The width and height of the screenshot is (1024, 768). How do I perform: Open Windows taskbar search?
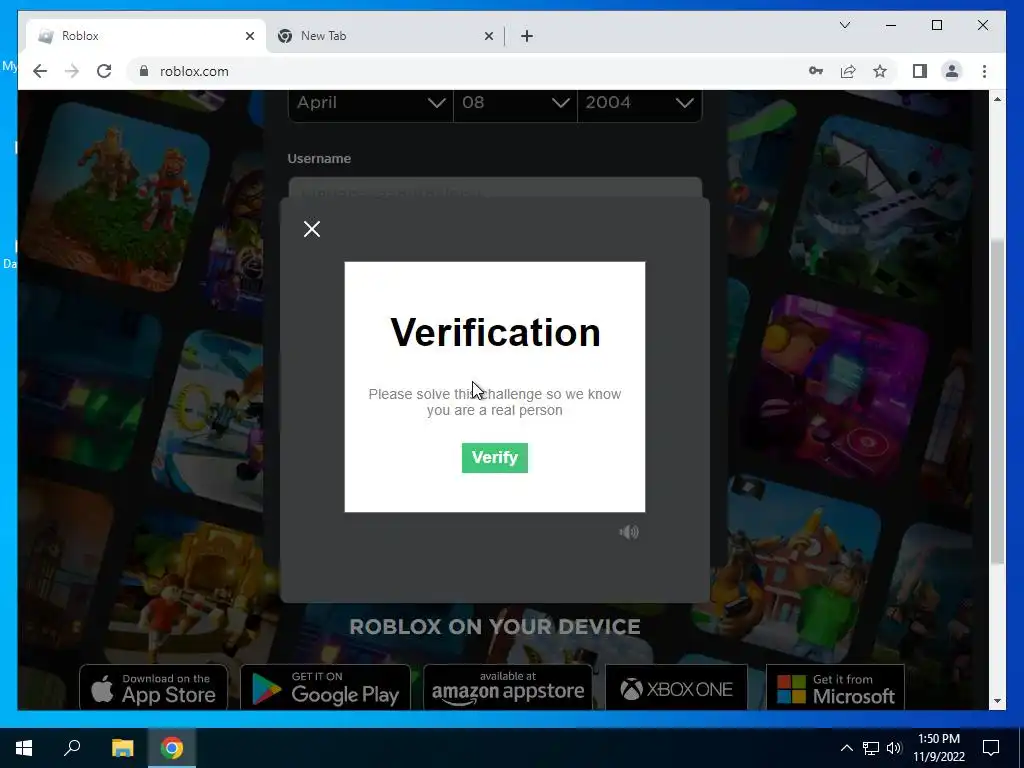click(72, 748)
